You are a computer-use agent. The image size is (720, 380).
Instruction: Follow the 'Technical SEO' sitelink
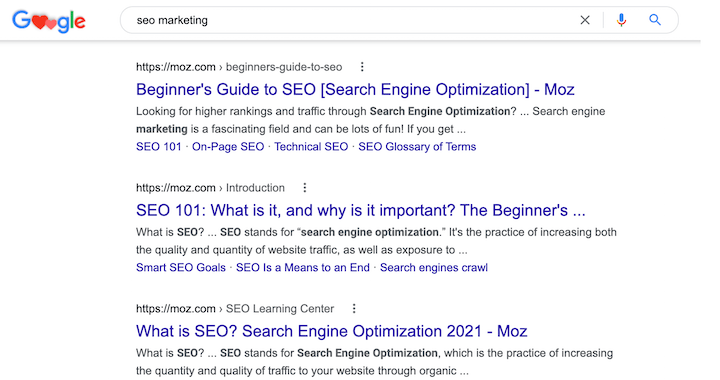click(x=311, y=147)
